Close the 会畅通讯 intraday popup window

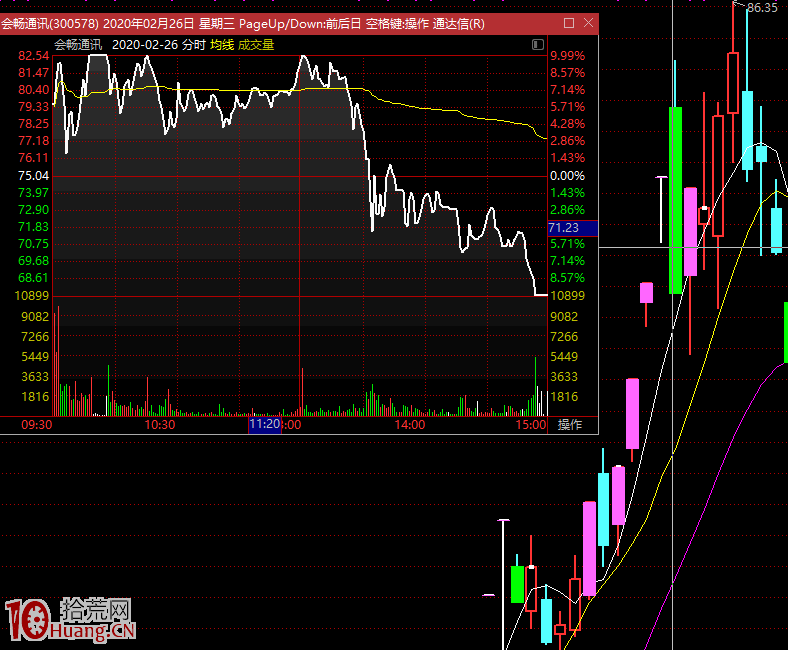click(588, 23)
